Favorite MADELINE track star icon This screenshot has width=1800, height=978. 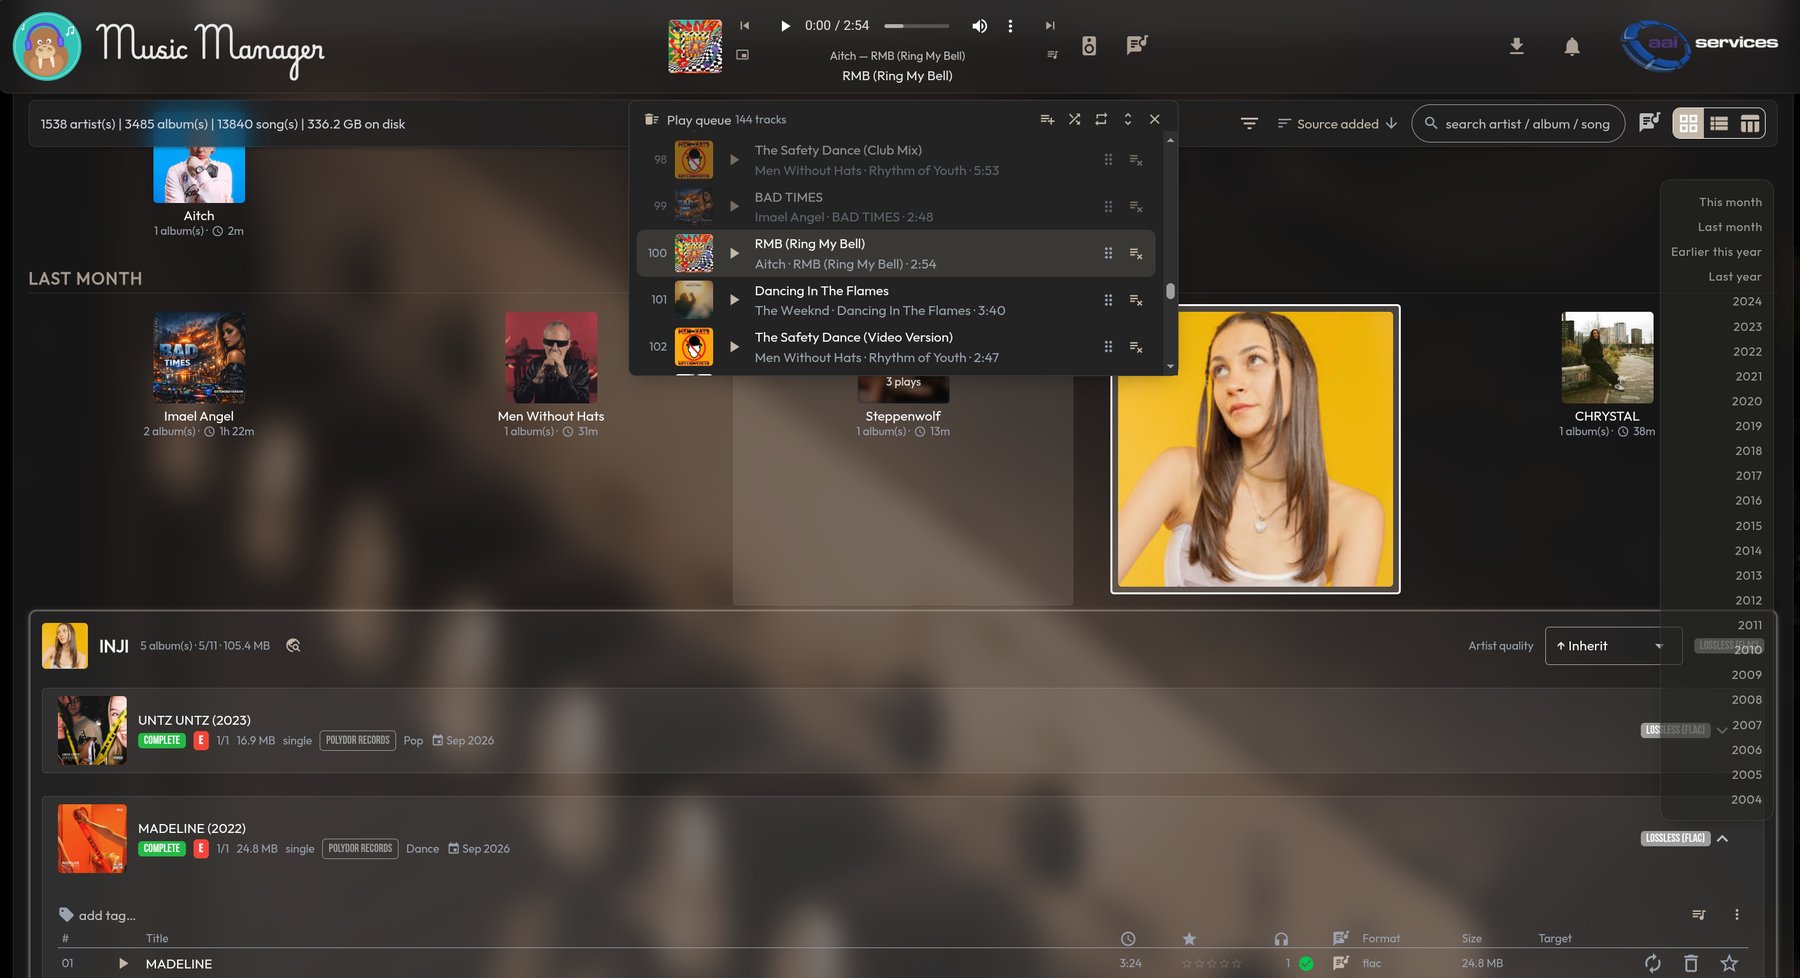1729,964
